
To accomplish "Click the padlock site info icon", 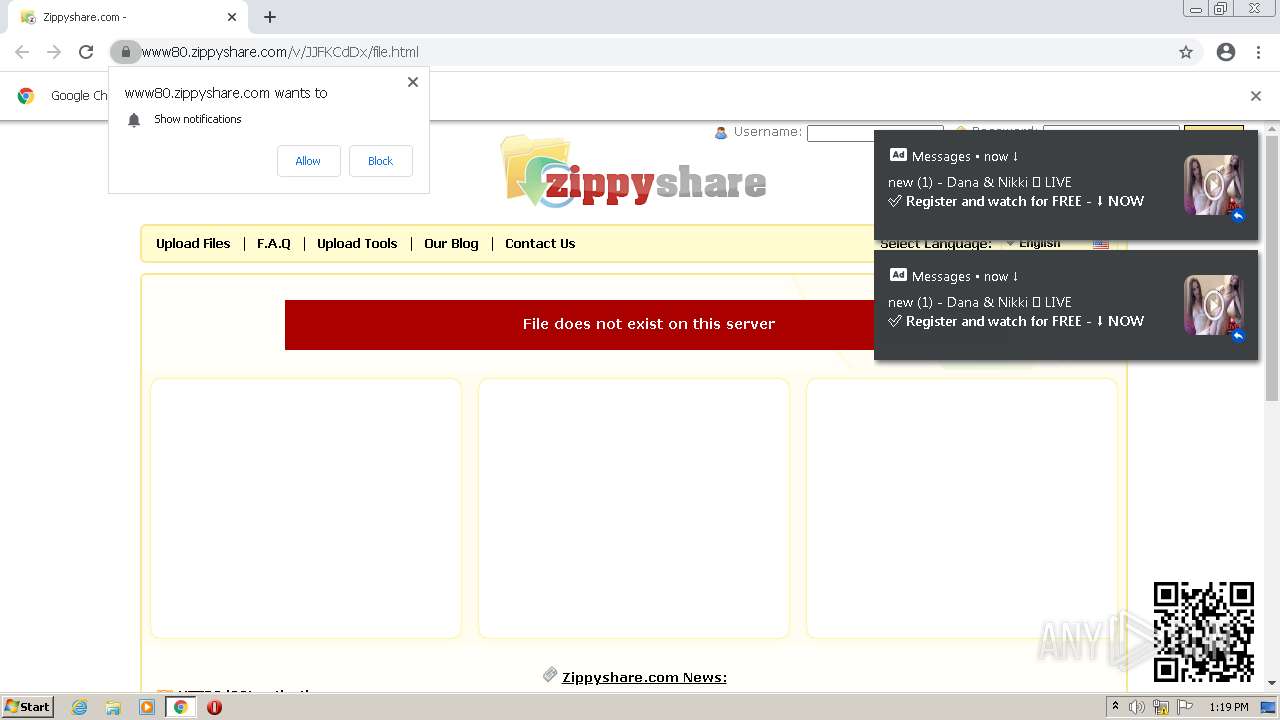I will pyautogui.click(x=125, y=52).
